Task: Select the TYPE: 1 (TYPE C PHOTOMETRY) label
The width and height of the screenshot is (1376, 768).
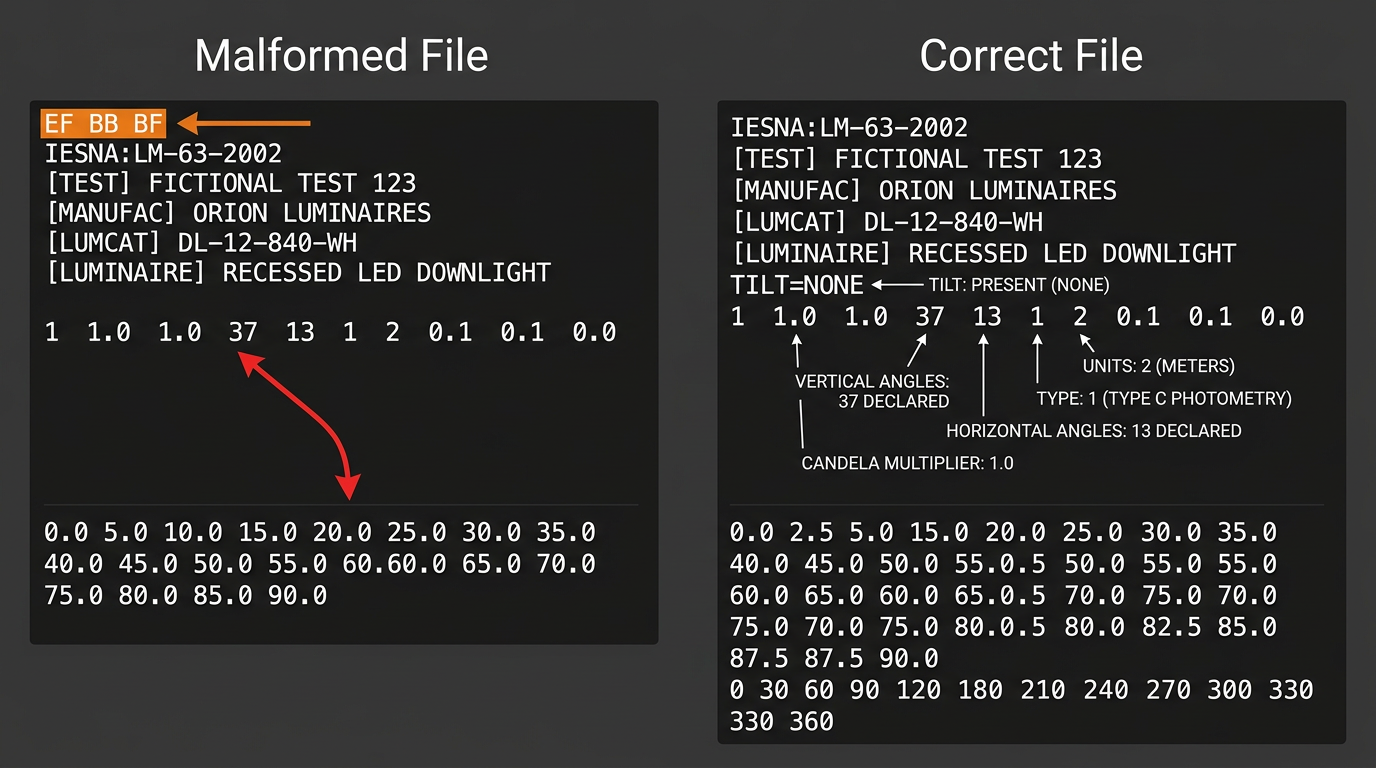Action: (1164, 399)
